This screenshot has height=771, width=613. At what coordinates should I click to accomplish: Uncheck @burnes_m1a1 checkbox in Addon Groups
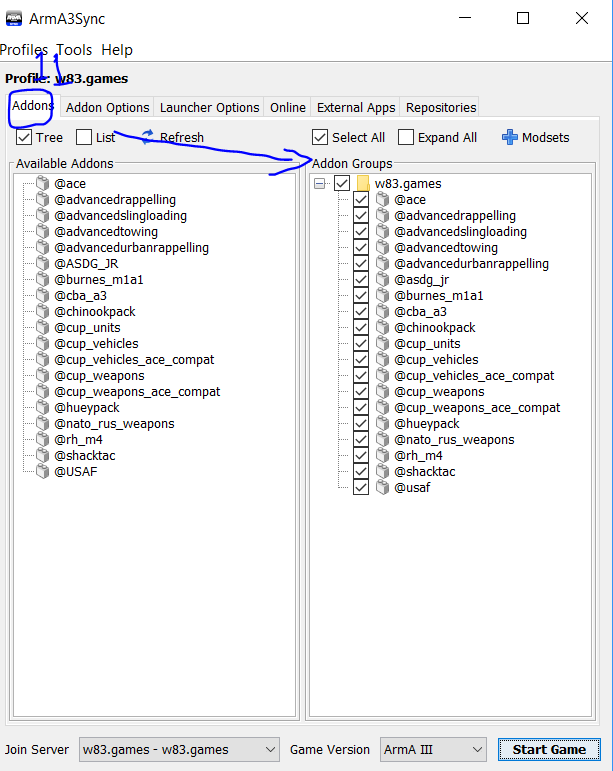point(361,296)
